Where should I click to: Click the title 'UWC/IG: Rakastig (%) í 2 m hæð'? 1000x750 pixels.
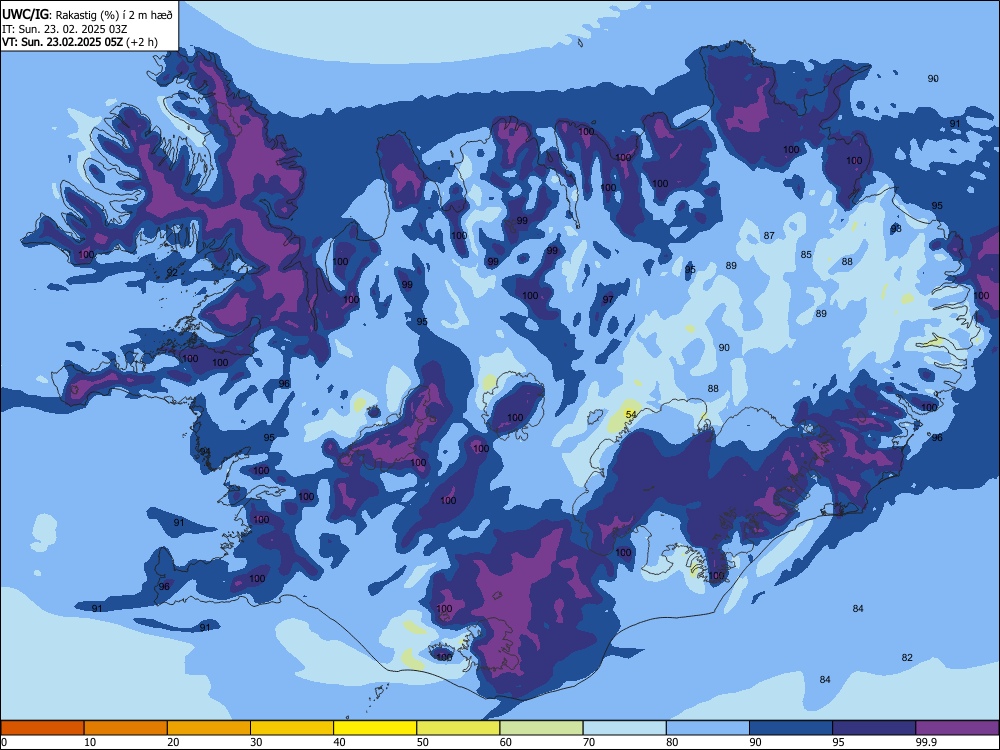click(87, 14)
